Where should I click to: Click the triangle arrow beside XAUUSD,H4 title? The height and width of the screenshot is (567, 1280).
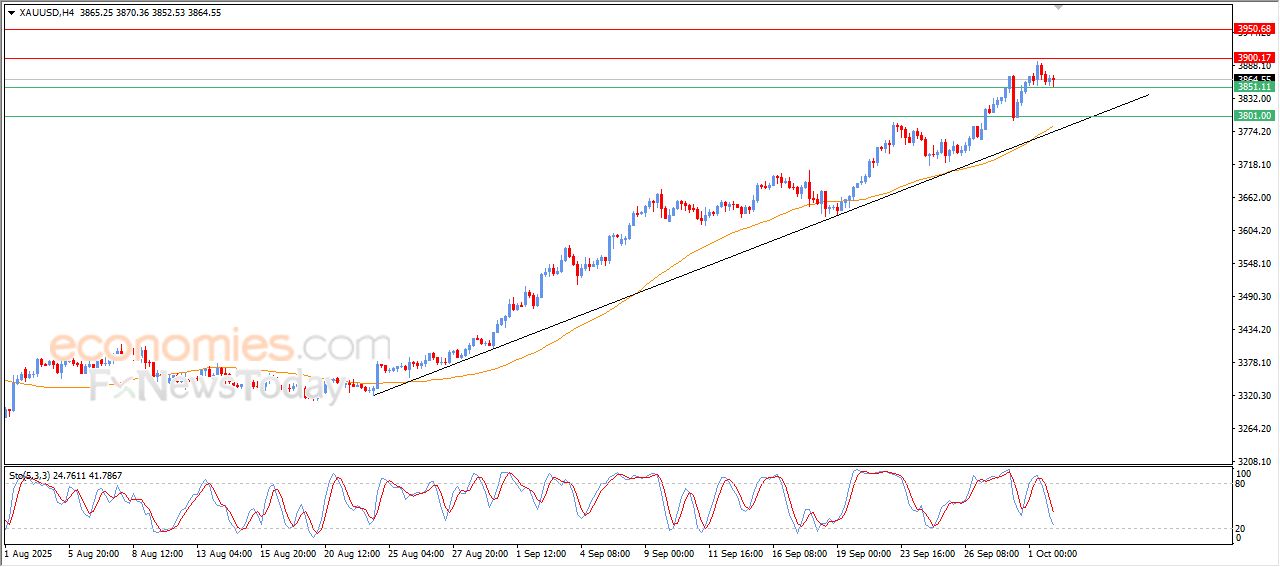pyautogui.click(x=11, y=13)
